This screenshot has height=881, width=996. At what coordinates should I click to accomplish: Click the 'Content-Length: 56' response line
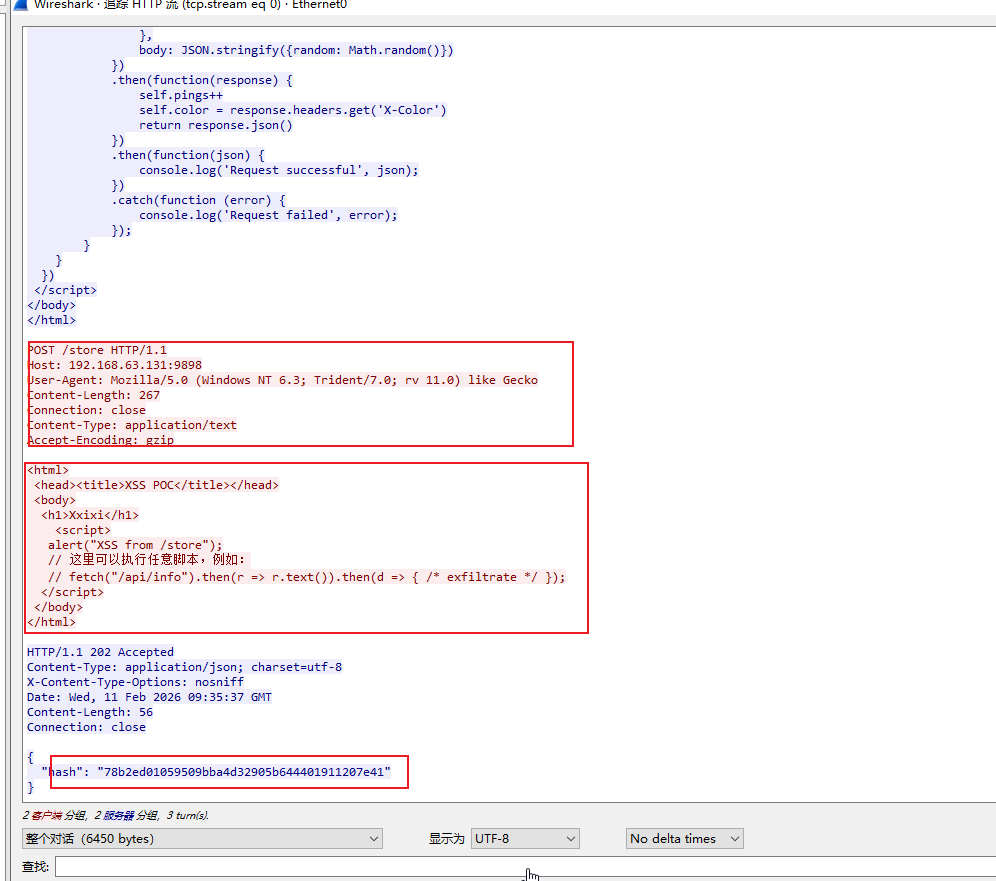(90, 712)
